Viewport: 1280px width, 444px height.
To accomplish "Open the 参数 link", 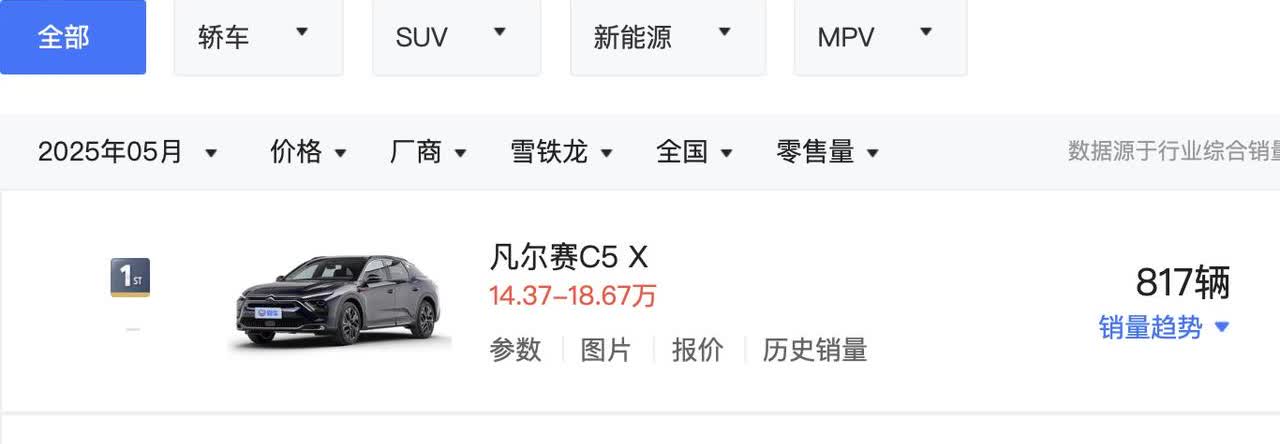I will click(x=515, y=350).
